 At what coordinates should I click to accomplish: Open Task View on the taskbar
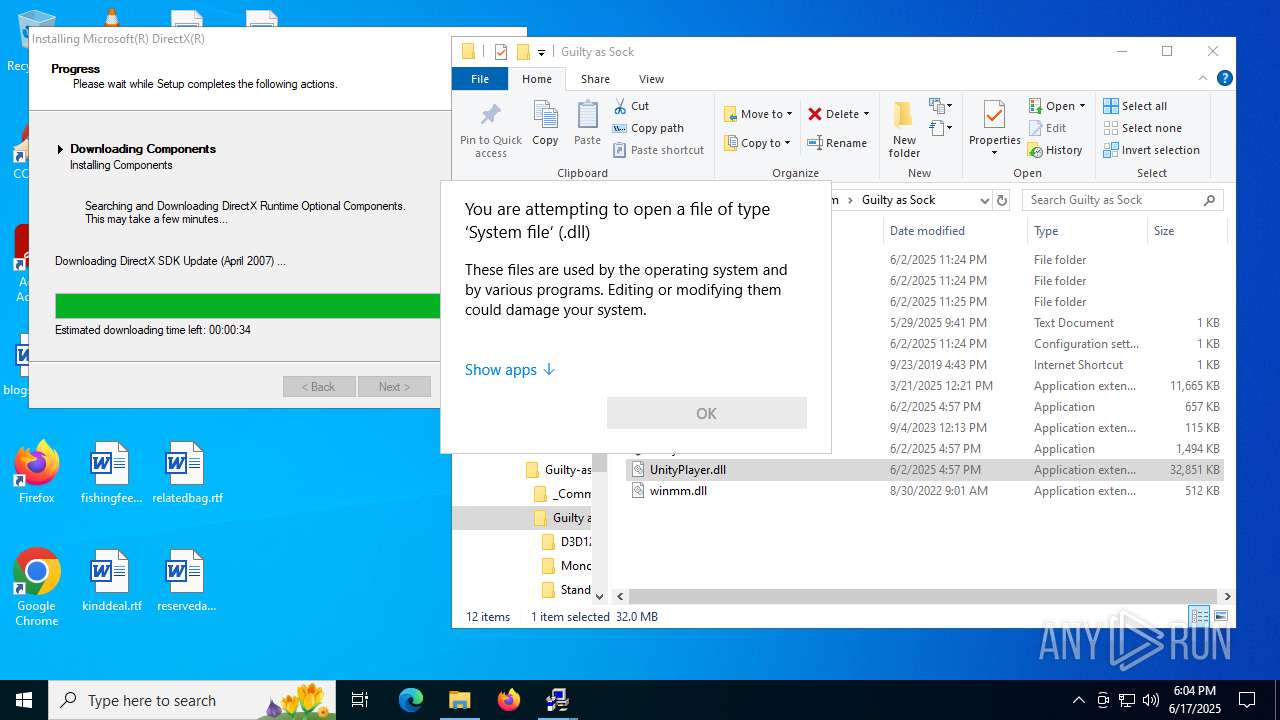(x=360, y=700)
